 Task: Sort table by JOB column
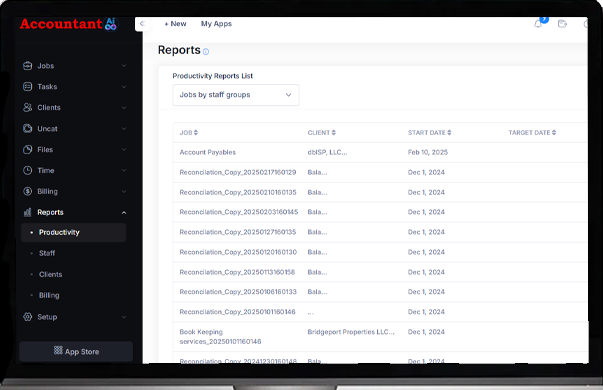(x=188, y=133)
